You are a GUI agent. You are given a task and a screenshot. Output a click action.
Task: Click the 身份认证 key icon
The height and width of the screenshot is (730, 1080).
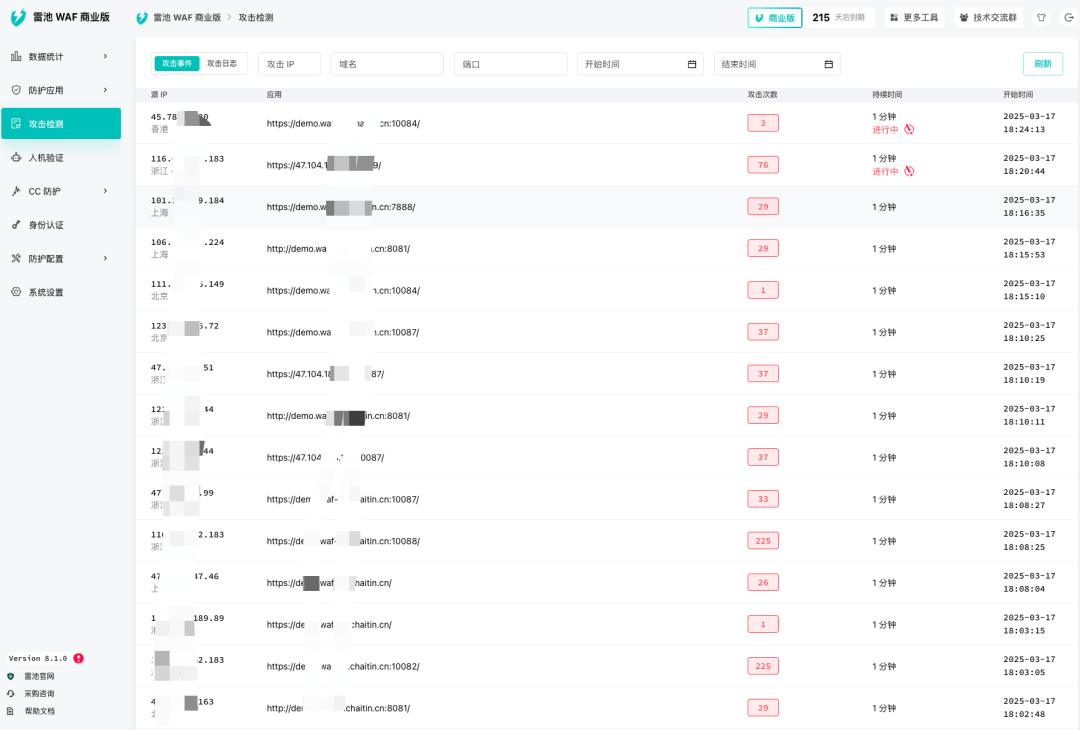[x=16, y=225]
